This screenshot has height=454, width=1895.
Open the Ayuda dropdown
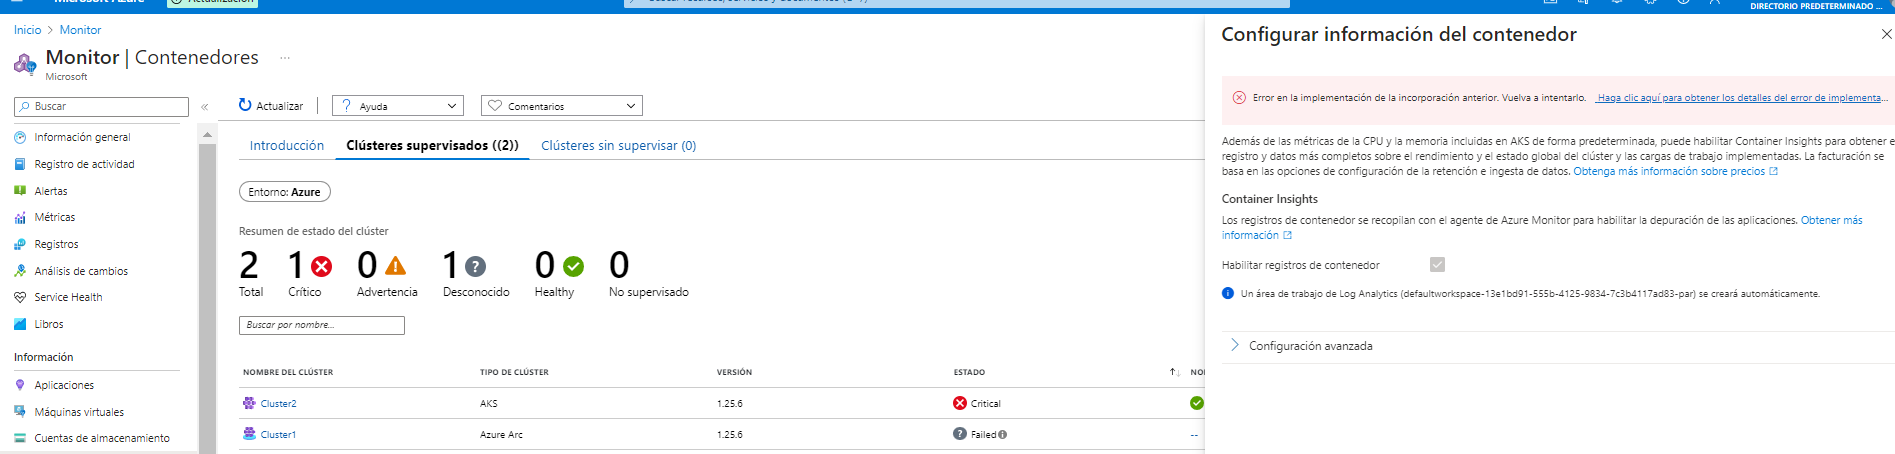(x=398, y=106)
